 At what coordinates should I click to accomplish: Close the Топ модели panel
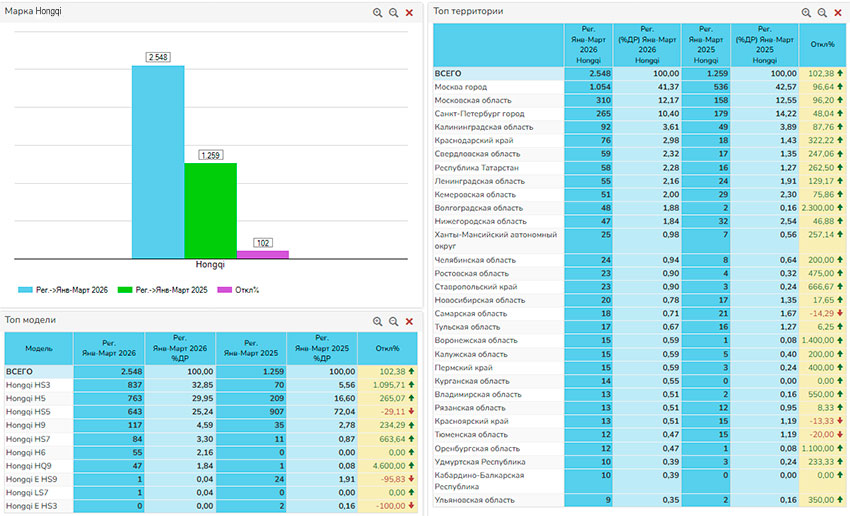click(409, 321)
